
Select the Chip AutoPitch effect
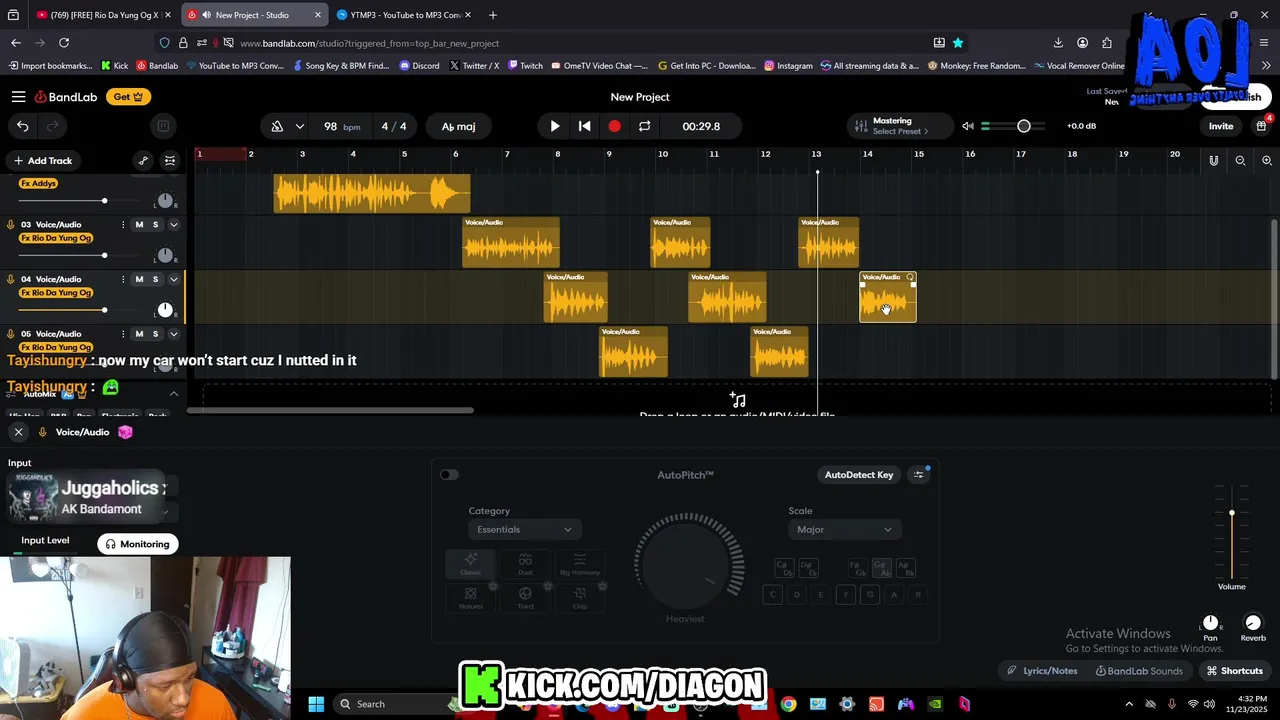click(x=580, y=597)
